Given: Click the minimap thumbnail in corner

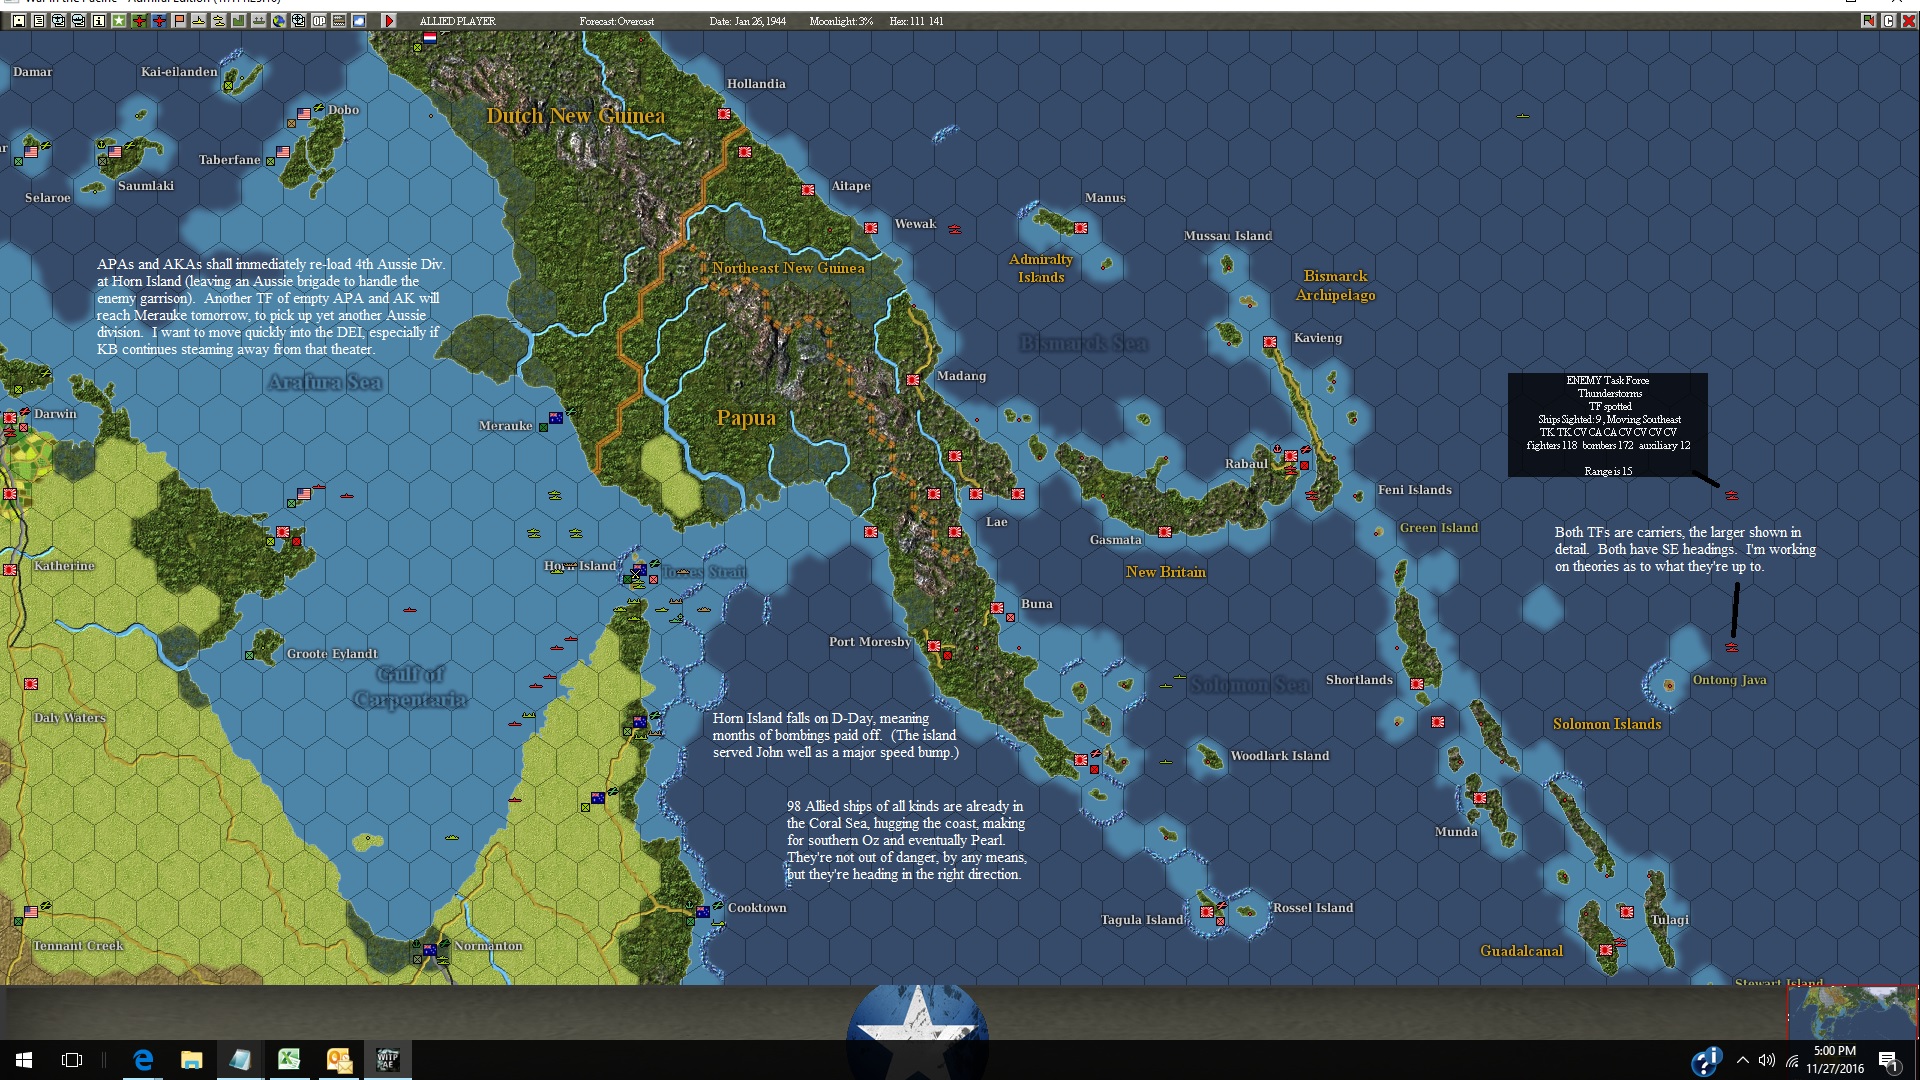Looking at the screenshot, I should click(x=1852, y=1012).
